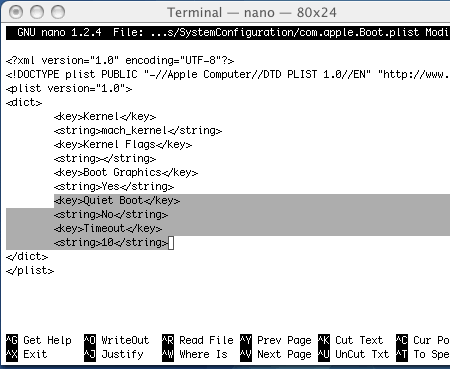
Task: Click the ^J Justify shortcut
Action: click(x=114, y=354)
